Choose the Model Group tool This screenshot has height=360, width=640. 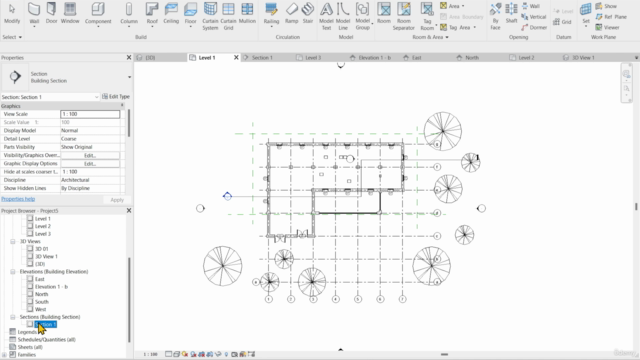tap(362, 16)
